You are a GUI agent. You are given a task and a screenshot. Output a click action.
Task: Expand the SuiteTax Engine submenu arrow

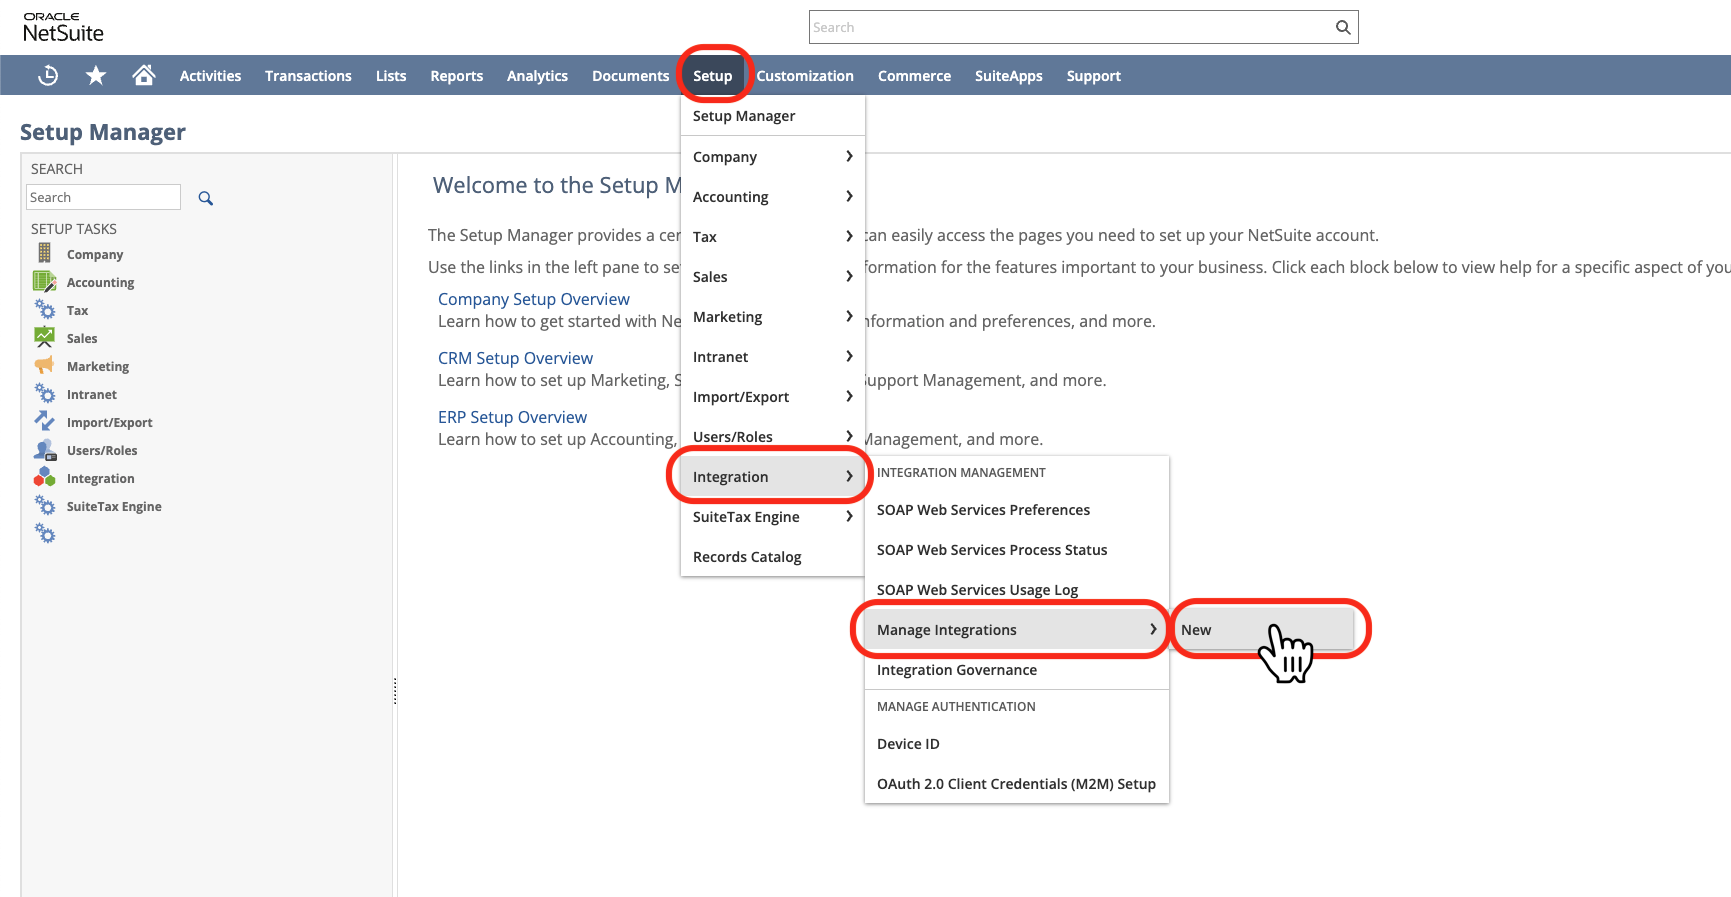849,516
